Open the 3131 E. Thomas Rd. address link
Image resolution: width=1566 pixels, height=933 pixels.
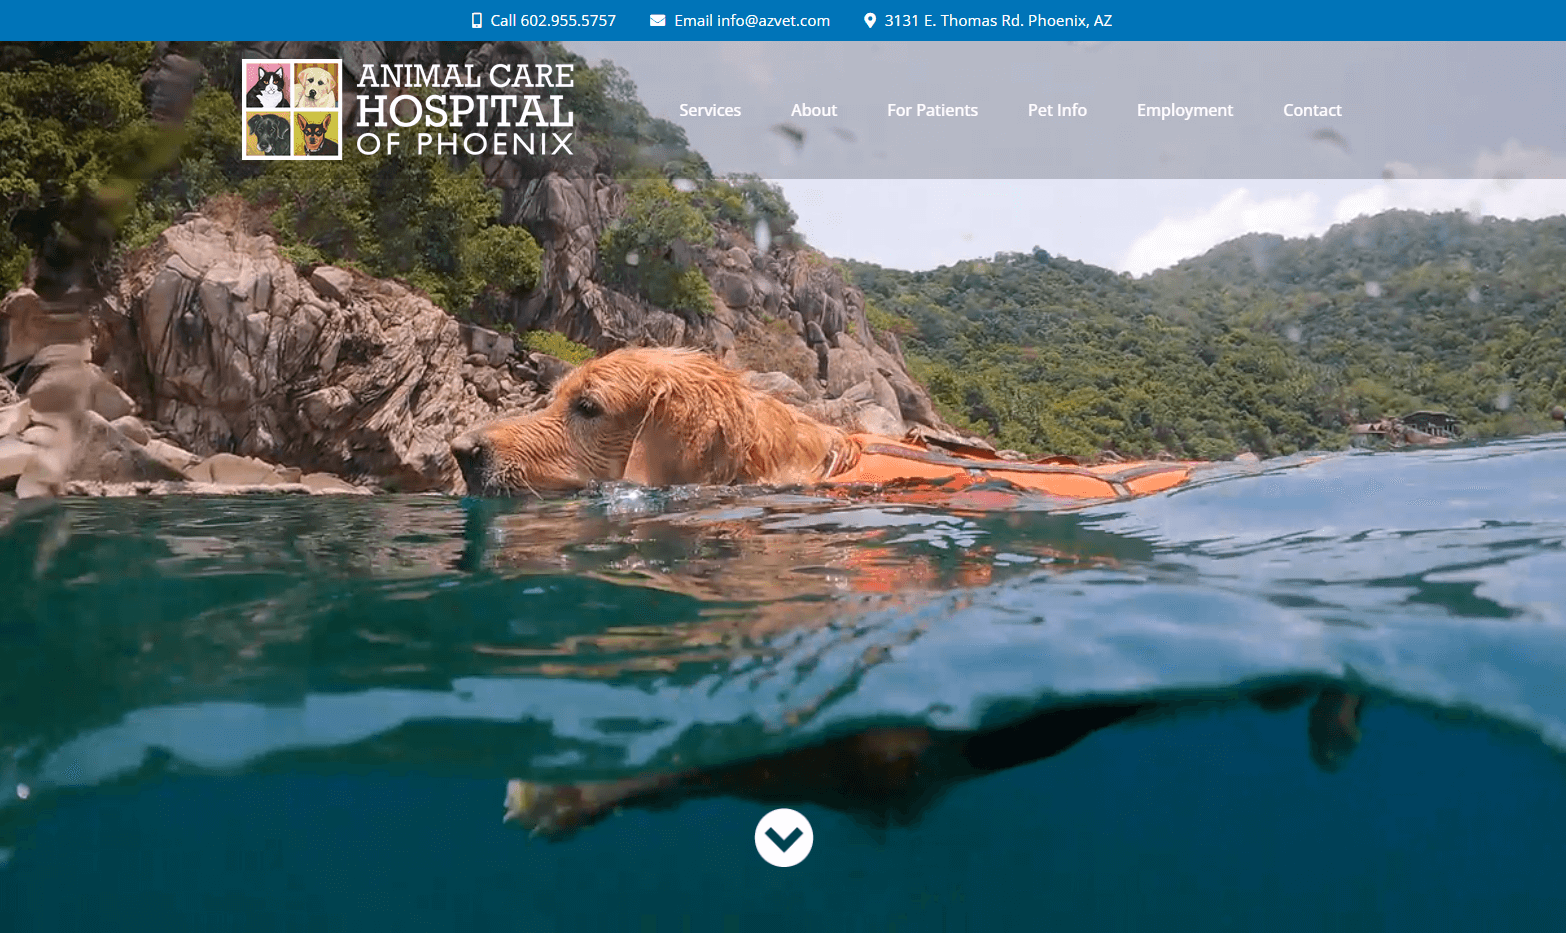point(998,20)
